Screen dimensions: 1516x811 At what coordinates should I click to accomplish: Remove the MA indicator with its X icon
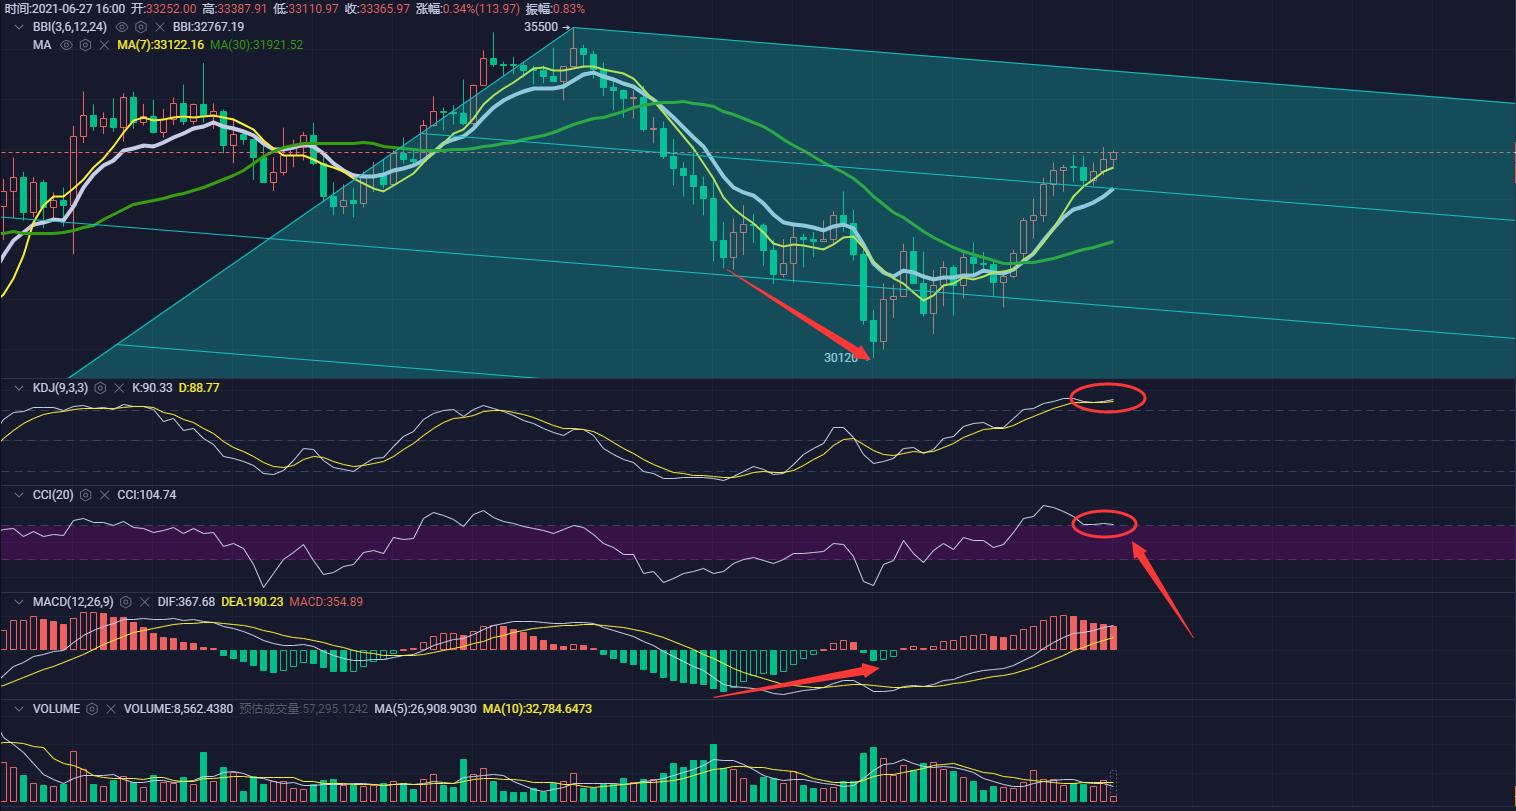[104, 45]
